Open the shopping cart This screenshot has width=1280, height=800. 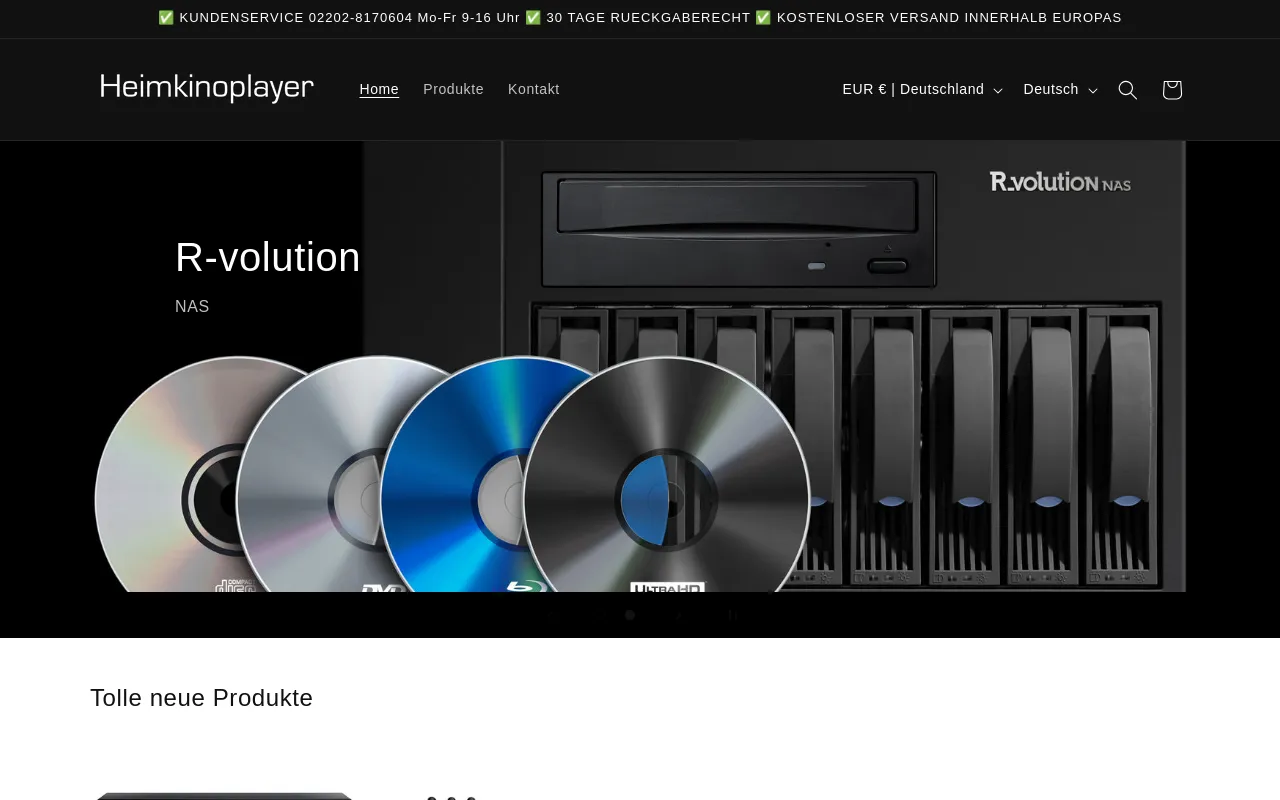[1172, 90]
